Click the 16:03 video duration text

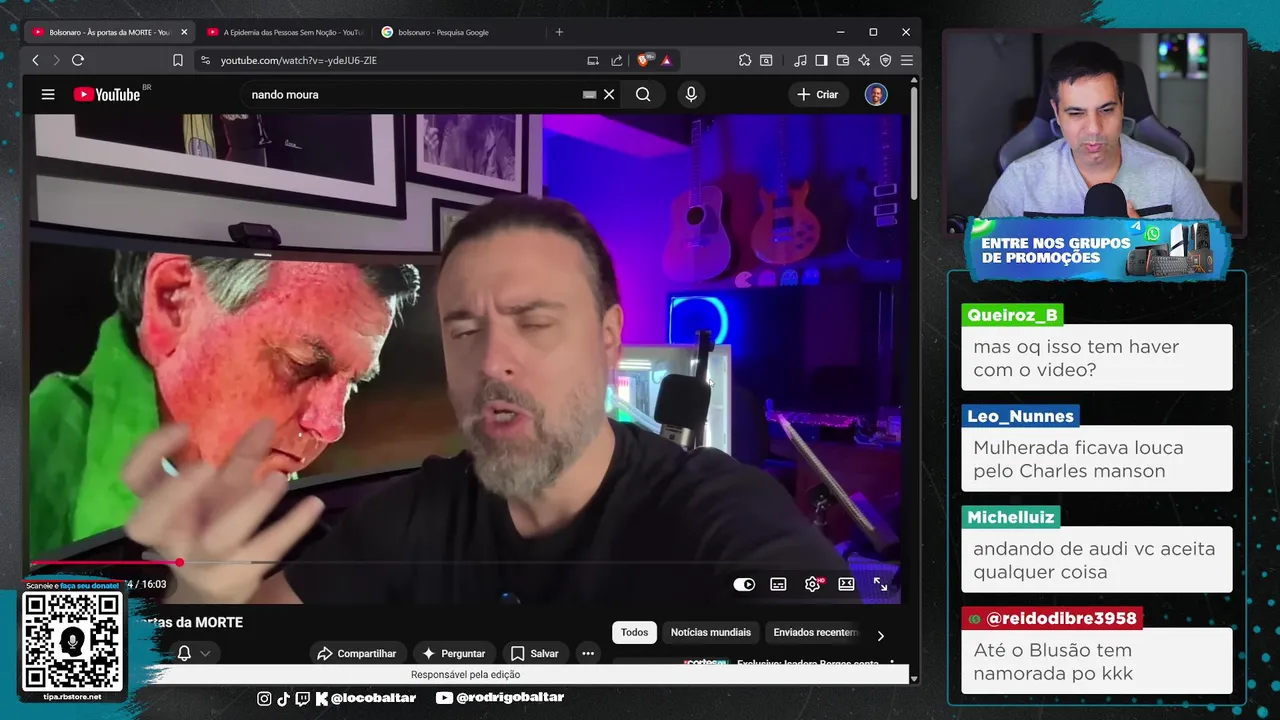(x=154, y=584)
